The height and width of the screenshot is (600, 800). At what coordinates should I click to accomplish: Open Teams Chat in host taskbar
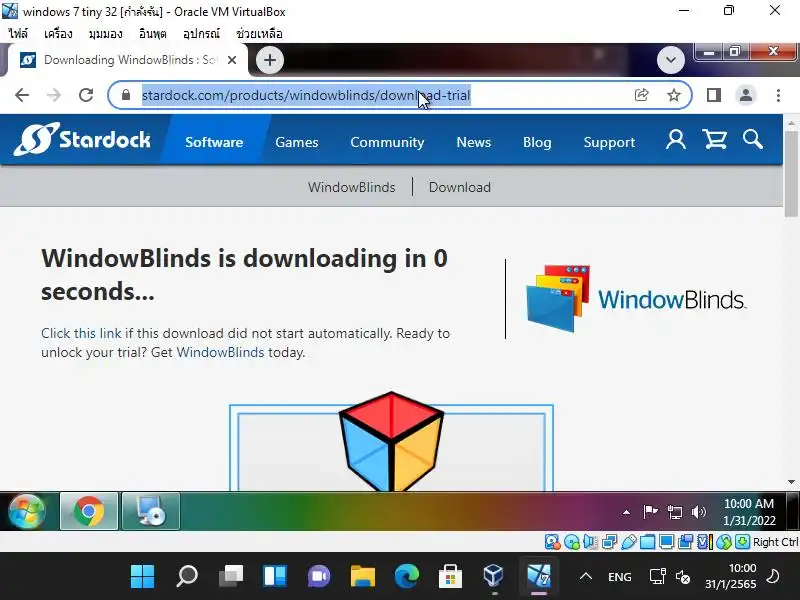[319, 577]
